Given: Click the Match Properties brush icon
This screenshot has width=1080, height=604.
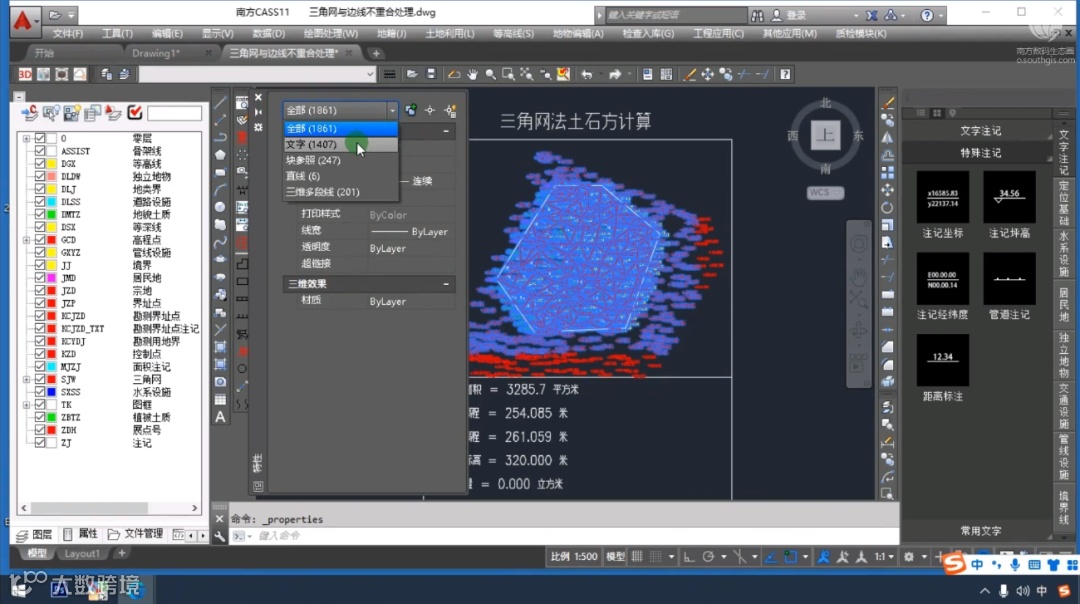Looking at the screenshot, I should [x=689, y=74].
